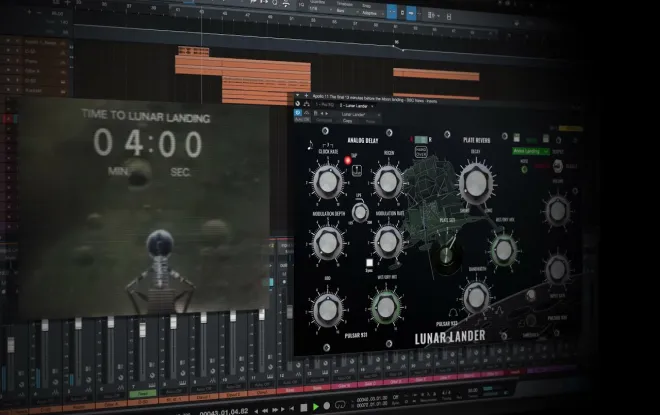Switch to the 1 - Pro EQ tab
This screenshot has height=415, width=660.
pyautogui.click(x=325, y=105)
